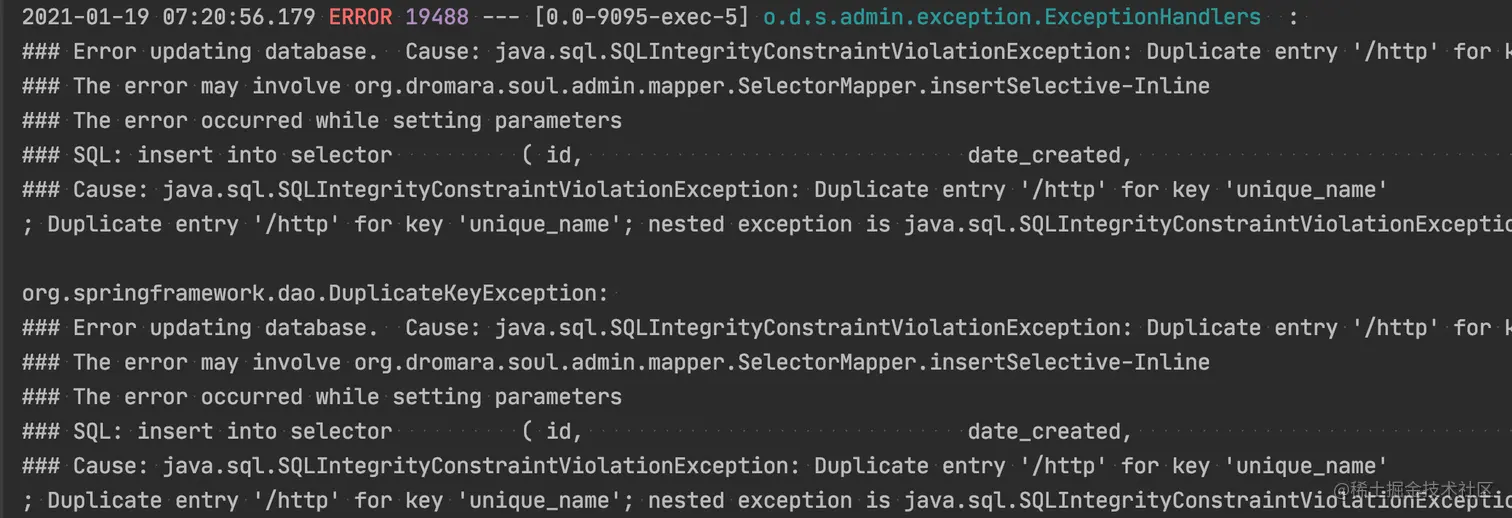This screenshot has height=518, width=1512.
Task: Click the red ERROR log level
Action: 361,17
